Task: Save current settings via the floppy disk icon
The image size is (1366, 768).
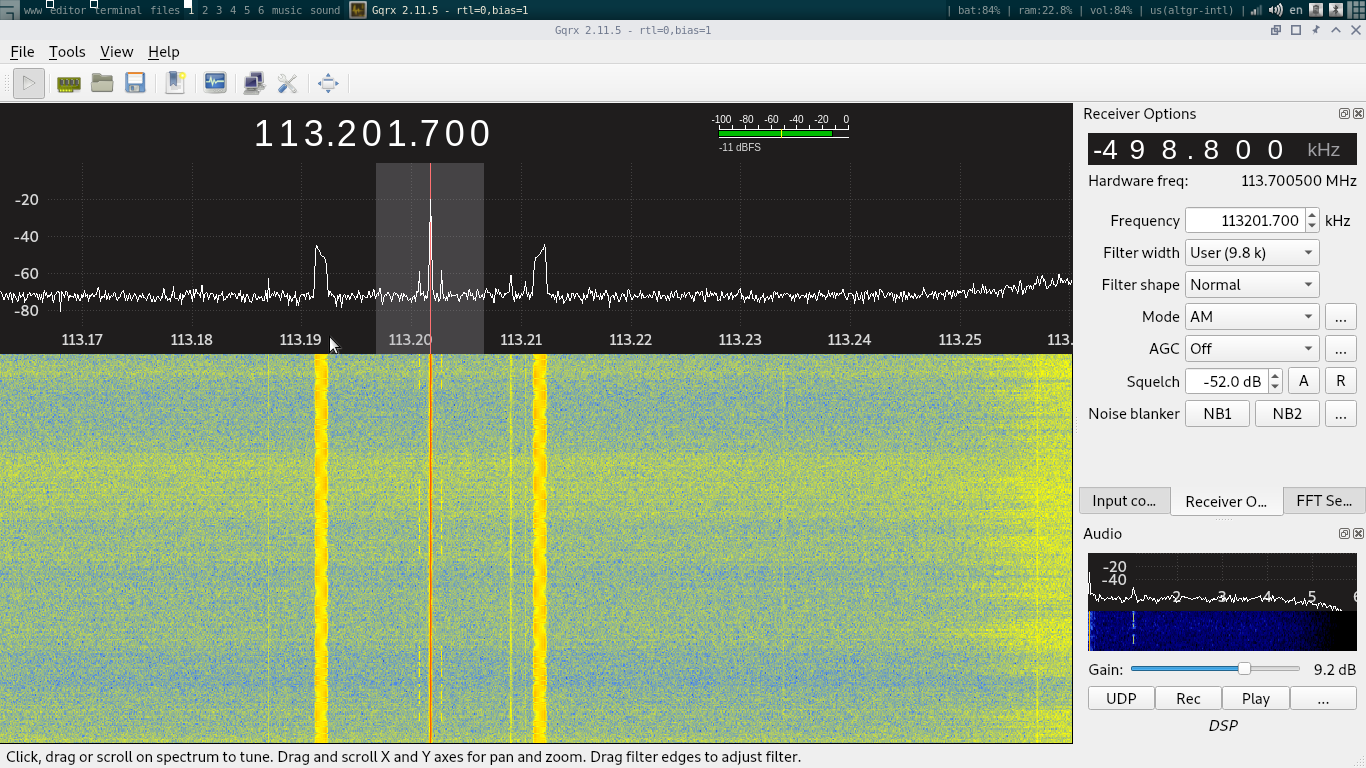Action: coord(135,83)
